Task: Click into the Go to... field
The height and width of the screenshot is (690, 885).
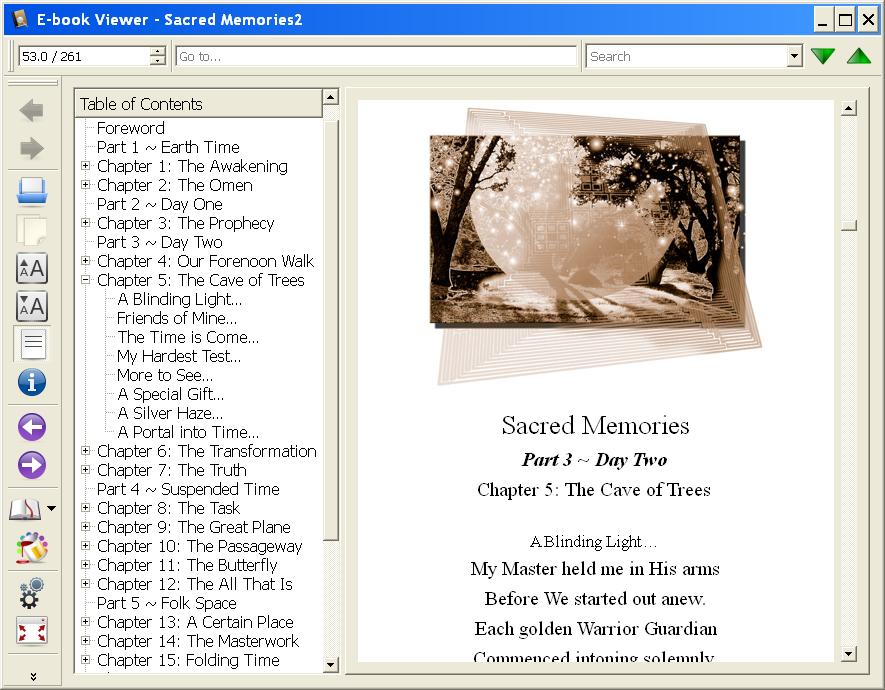Action: (x=376, y=56)
